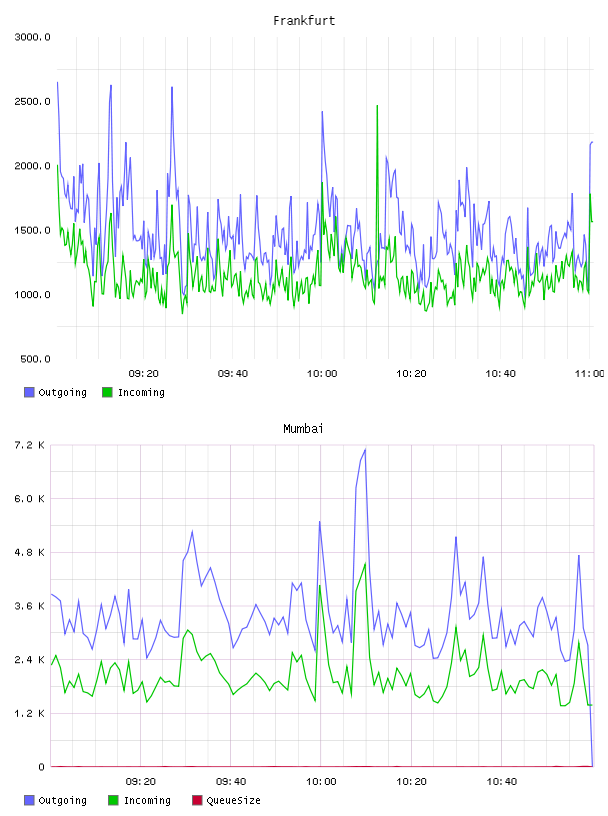The image size is (608, 816).
Task: Click the 11:00 time label on Frankfurt chart
Action: point(589,374)
